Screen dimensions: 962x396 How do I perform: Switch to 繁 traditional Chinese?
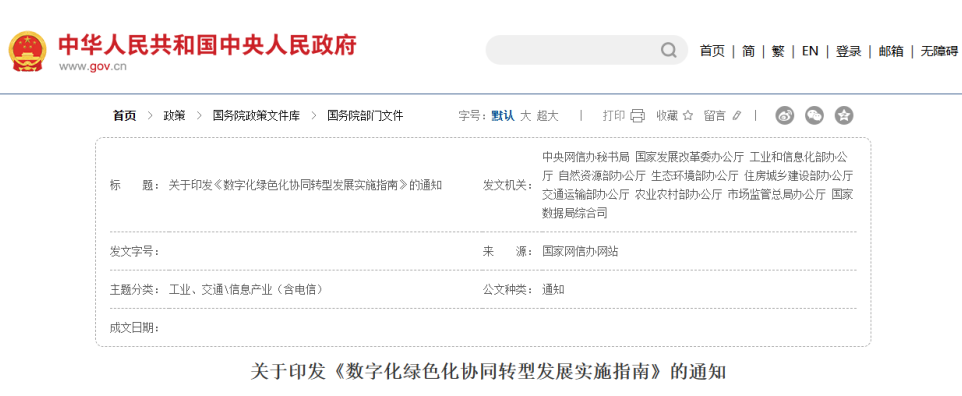tap(778, 52)
